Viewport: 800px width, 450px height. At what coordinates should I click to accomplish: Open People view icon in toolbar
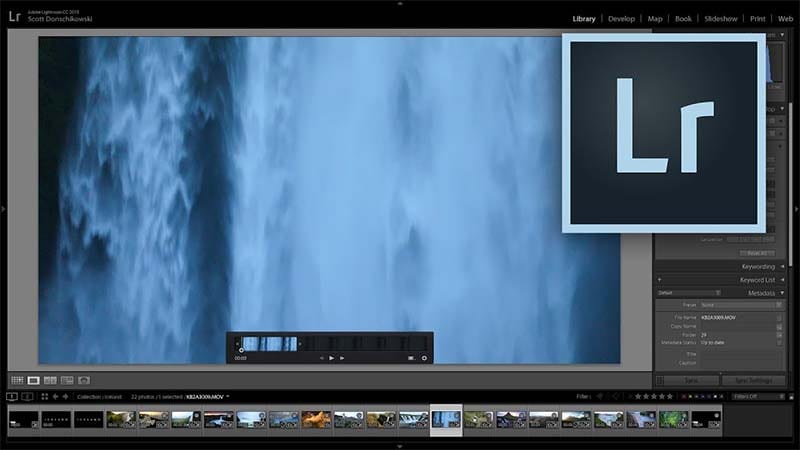coord(84,381)
